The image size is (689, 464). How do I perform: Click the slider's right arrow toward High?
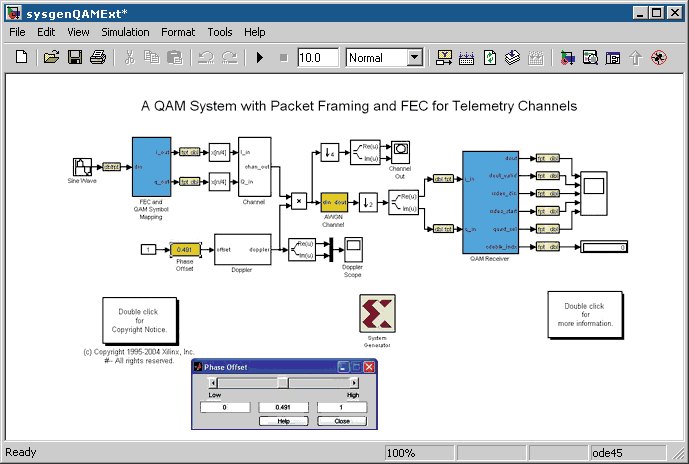point(354,382)
